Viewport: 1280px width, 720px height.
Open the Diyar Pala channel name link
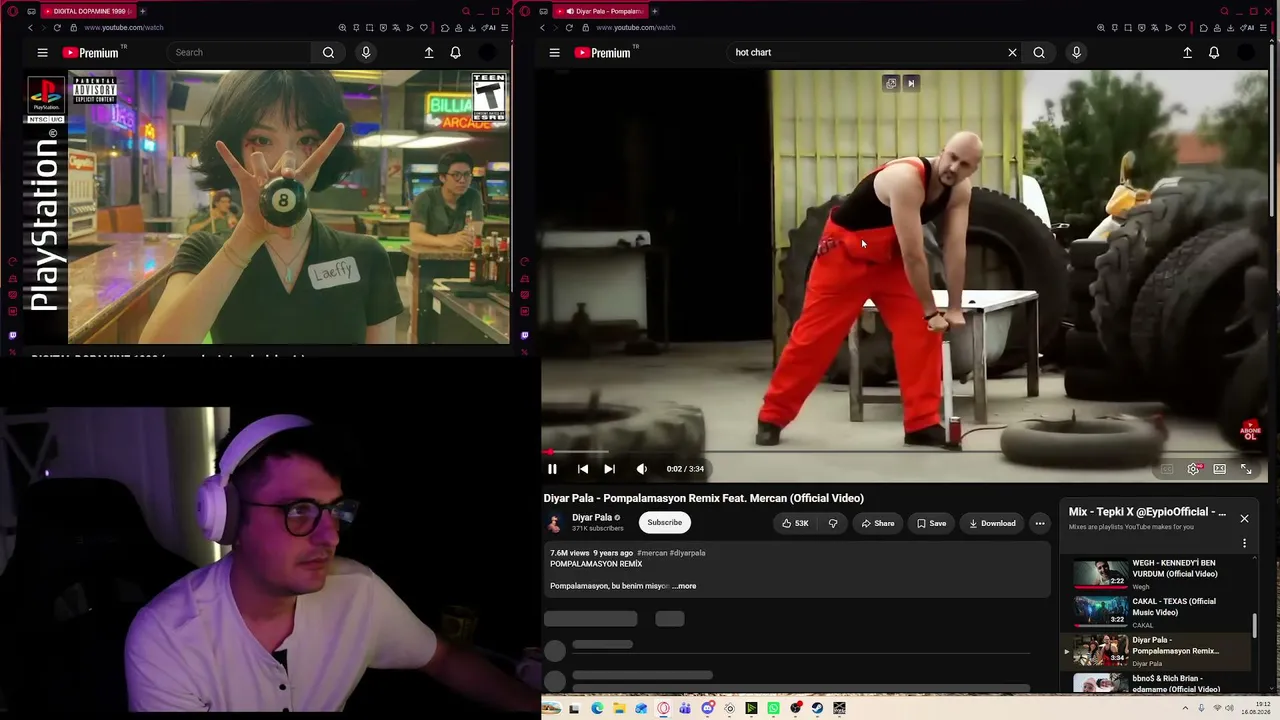coord(592,517)
